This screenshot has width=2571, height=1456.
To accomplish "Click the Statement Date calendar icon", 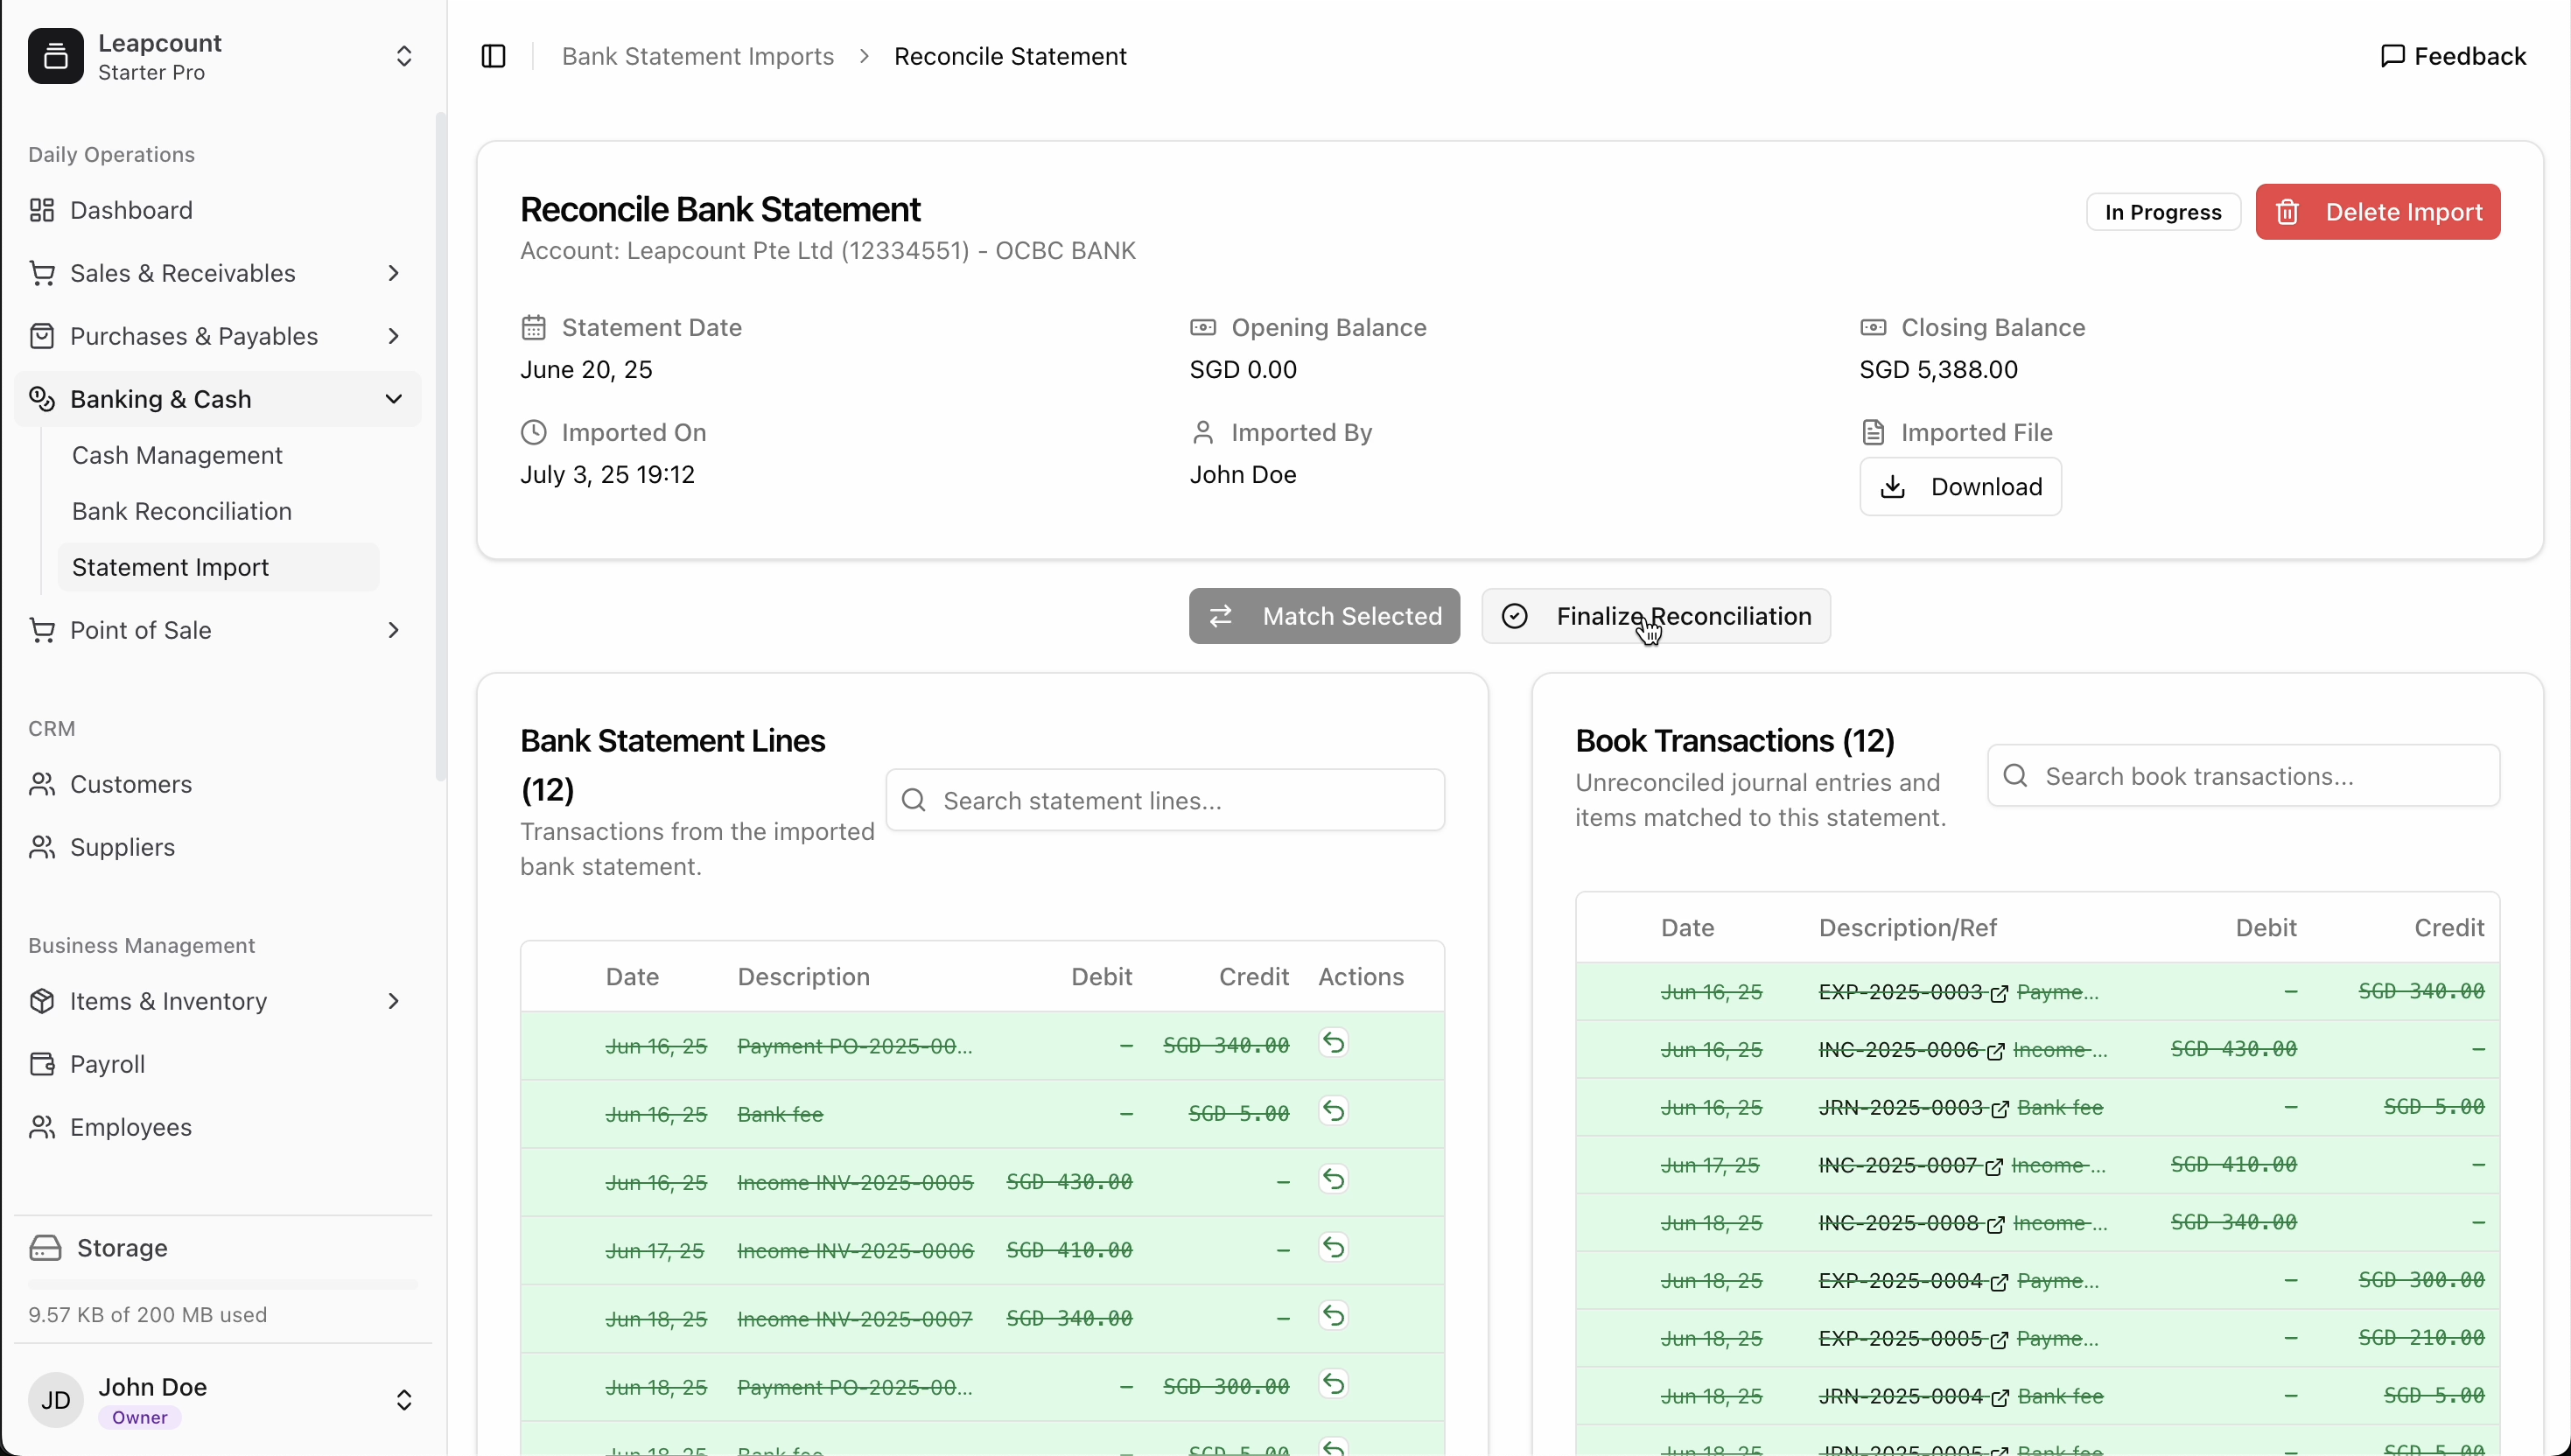I will pos(534,327).
